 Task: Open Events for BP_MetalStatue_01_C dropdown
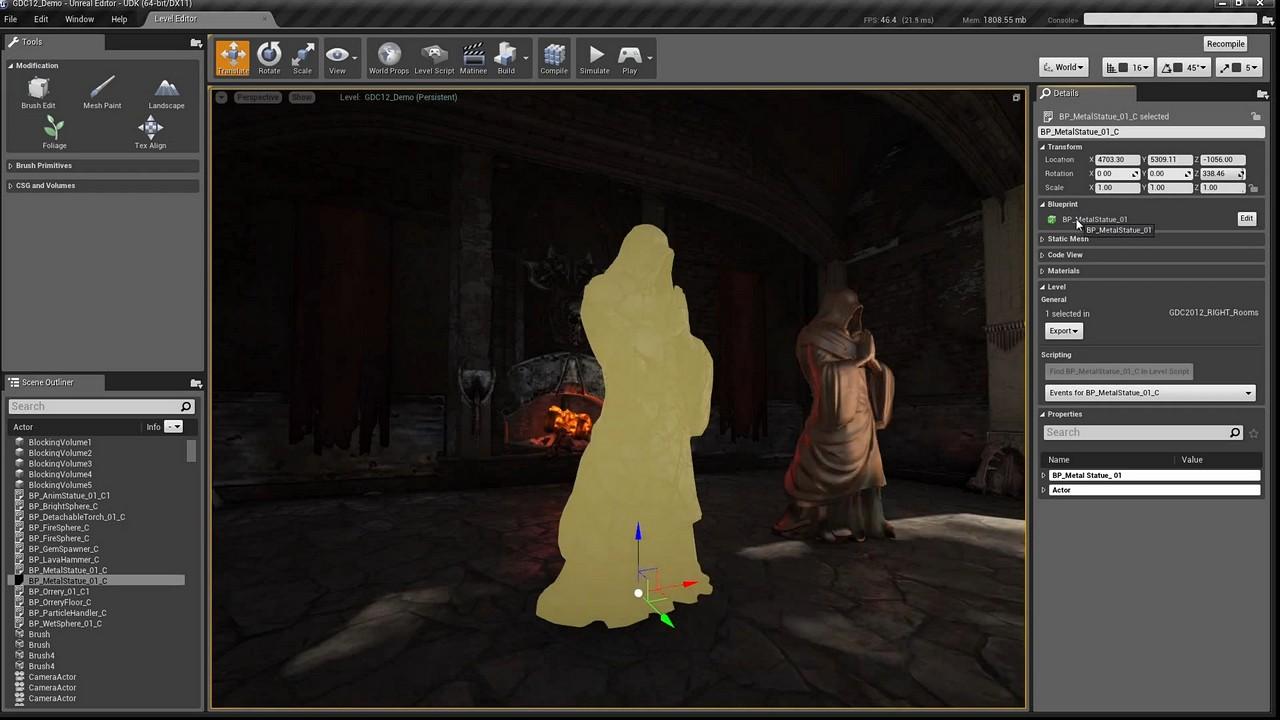click(x=1149, y=393)
